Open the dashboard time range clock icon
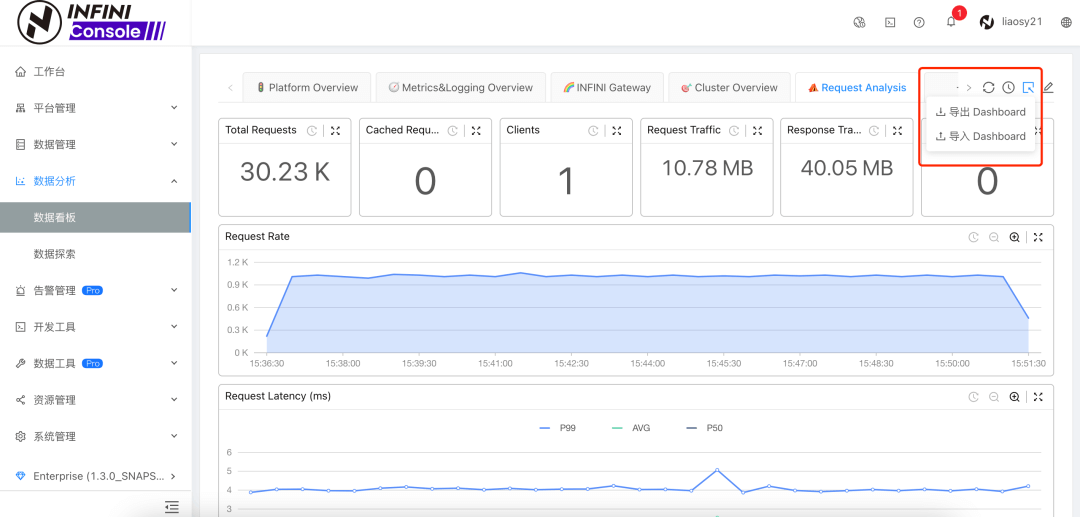 point(1008,87)
